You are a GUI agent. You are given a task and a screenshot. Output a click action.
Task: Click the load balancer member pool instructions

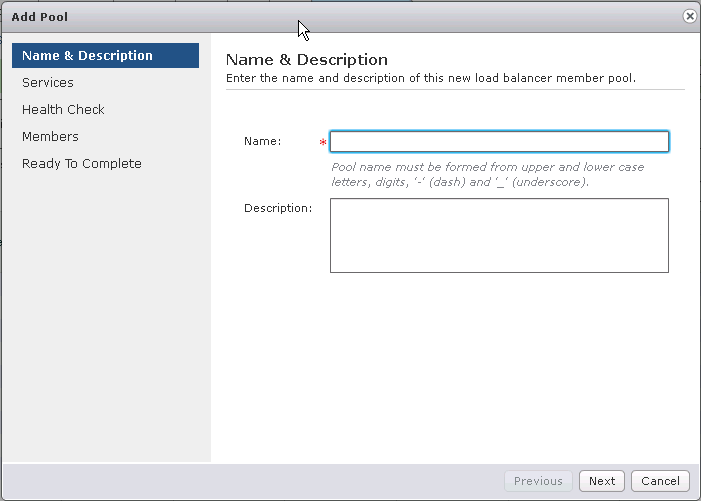431,78
